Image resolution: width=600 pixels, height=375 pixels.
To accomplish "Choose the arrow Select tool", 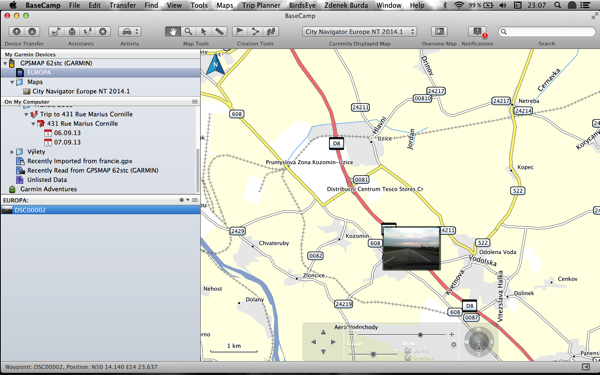I will point(204,32).
